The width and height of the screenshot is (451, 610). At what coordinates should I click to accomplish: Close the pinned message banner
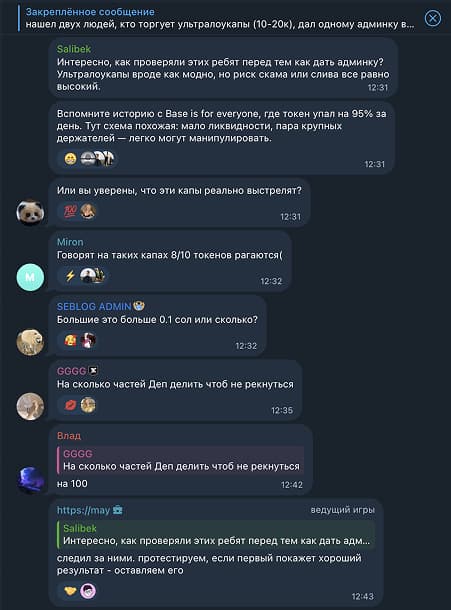(x=433, y=18)
